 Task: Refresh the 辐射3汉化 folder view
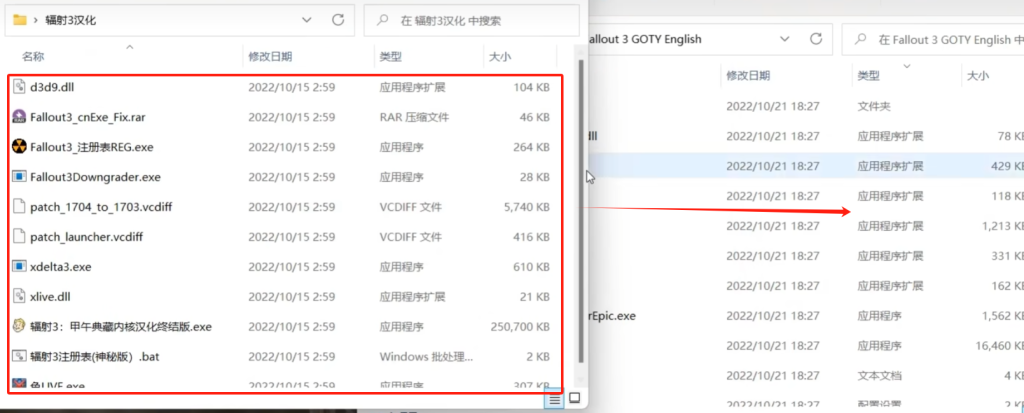point(338,20)
